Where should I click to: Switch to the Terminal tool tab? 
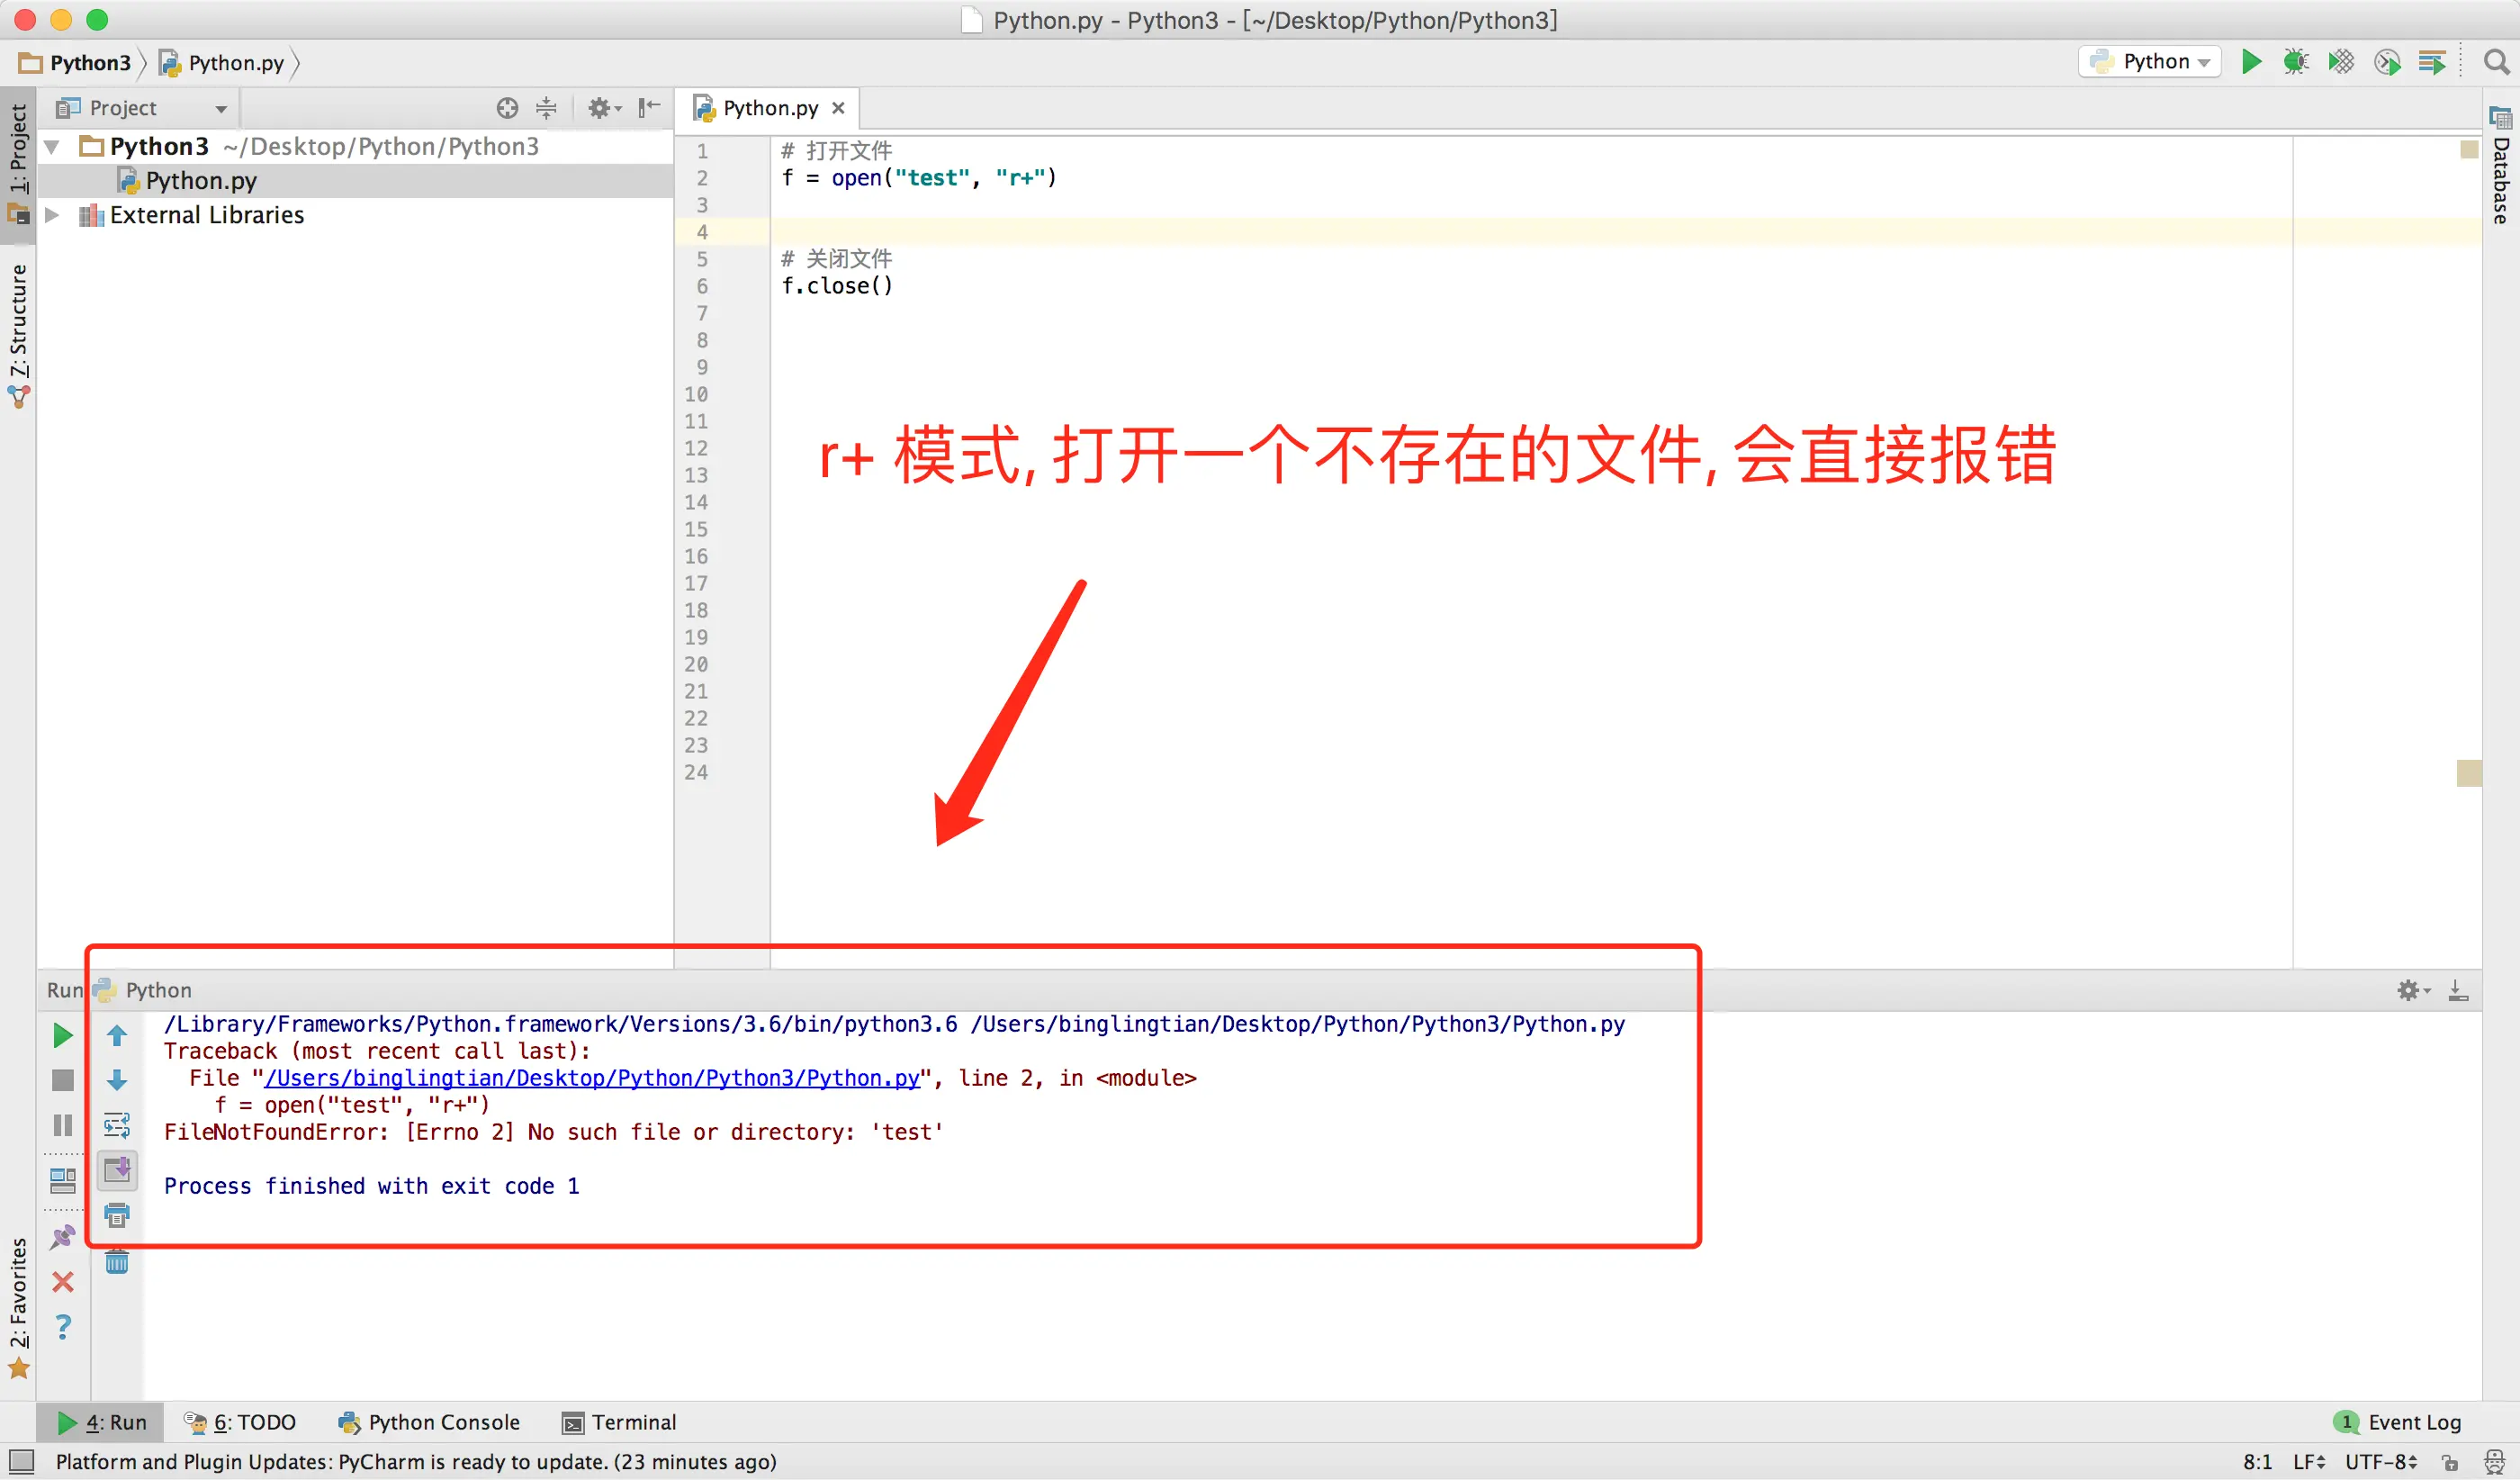(x=619, y=1422)
